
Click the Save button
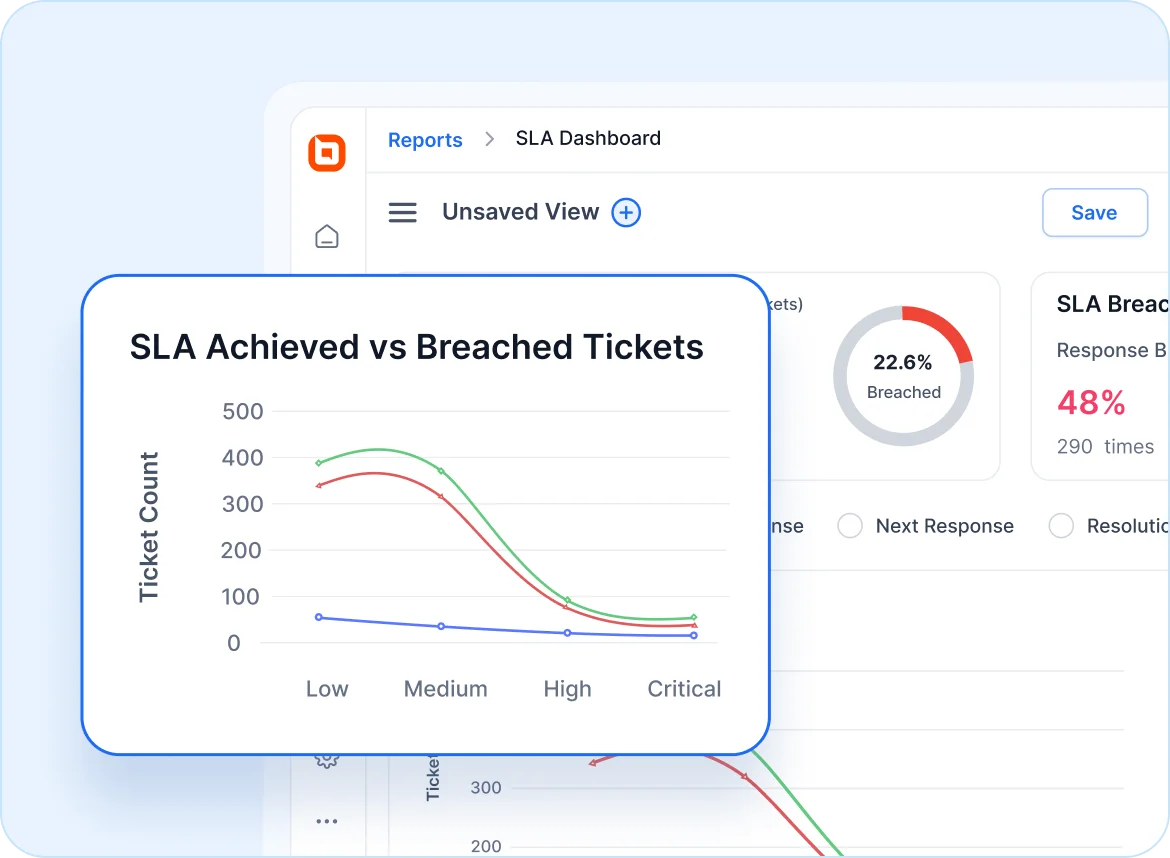click(x=1094, y=212)
